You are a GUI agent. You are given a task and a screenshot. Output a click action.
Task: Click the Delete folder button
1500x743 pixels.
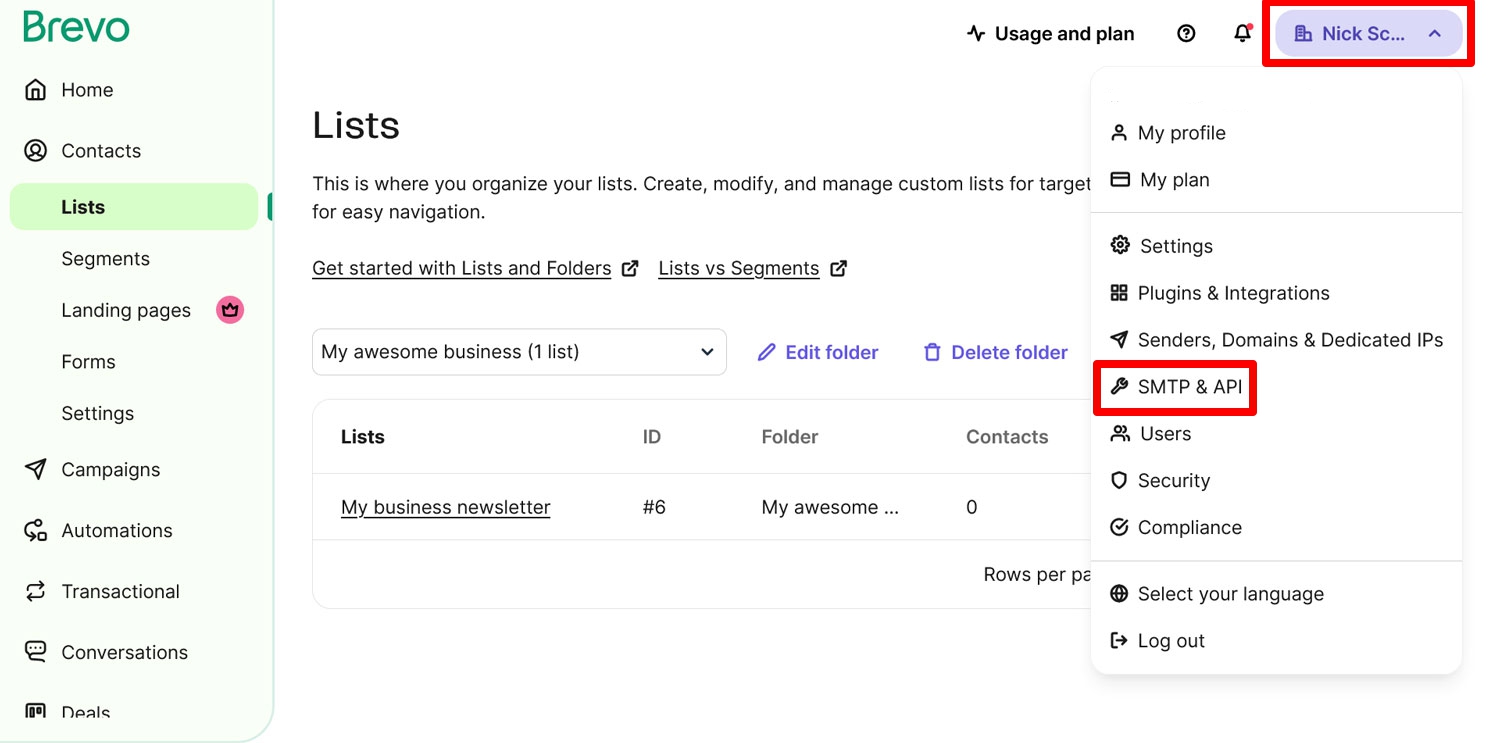tap(996, 352)
